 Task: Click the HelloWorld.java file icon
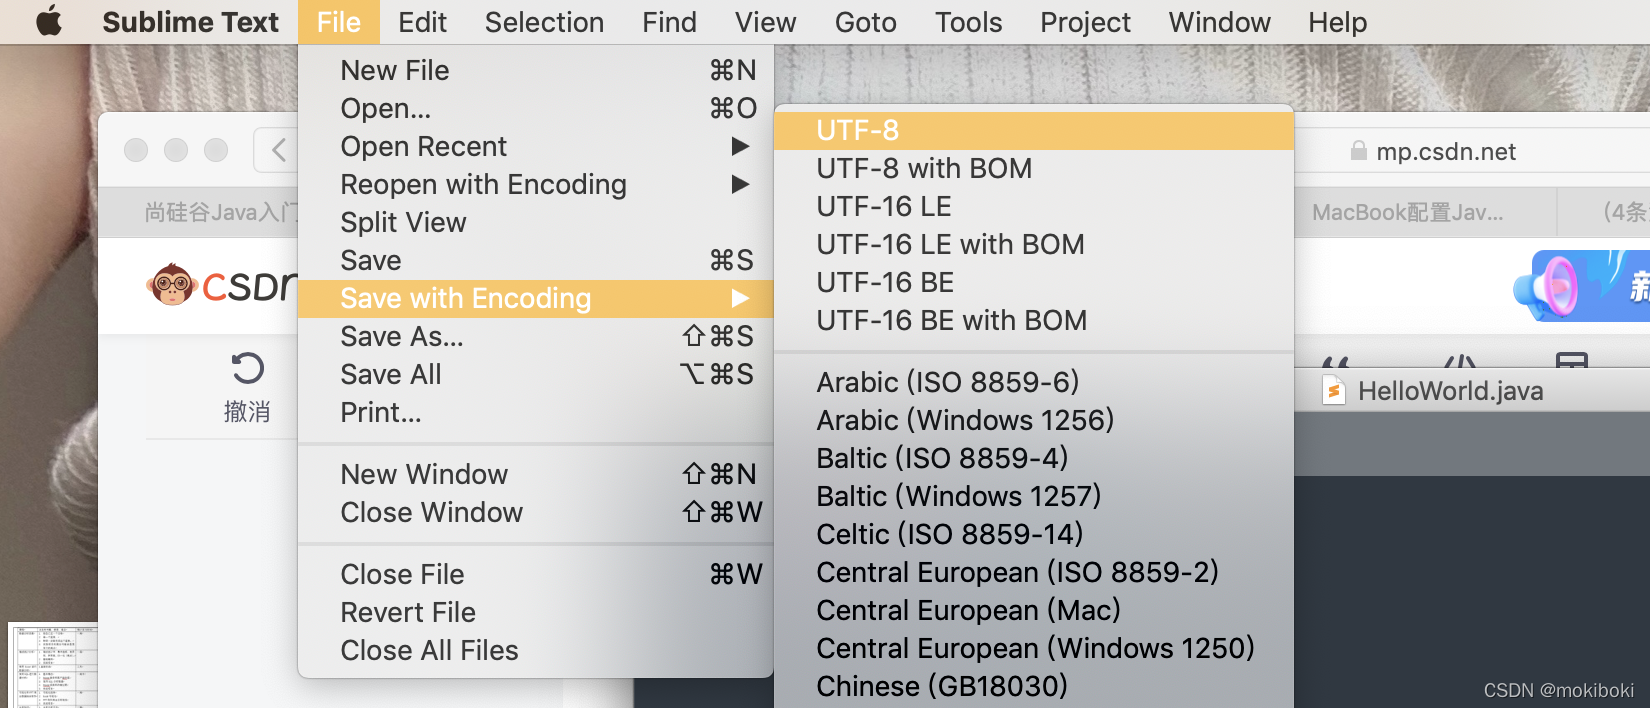pos(1334,390)
